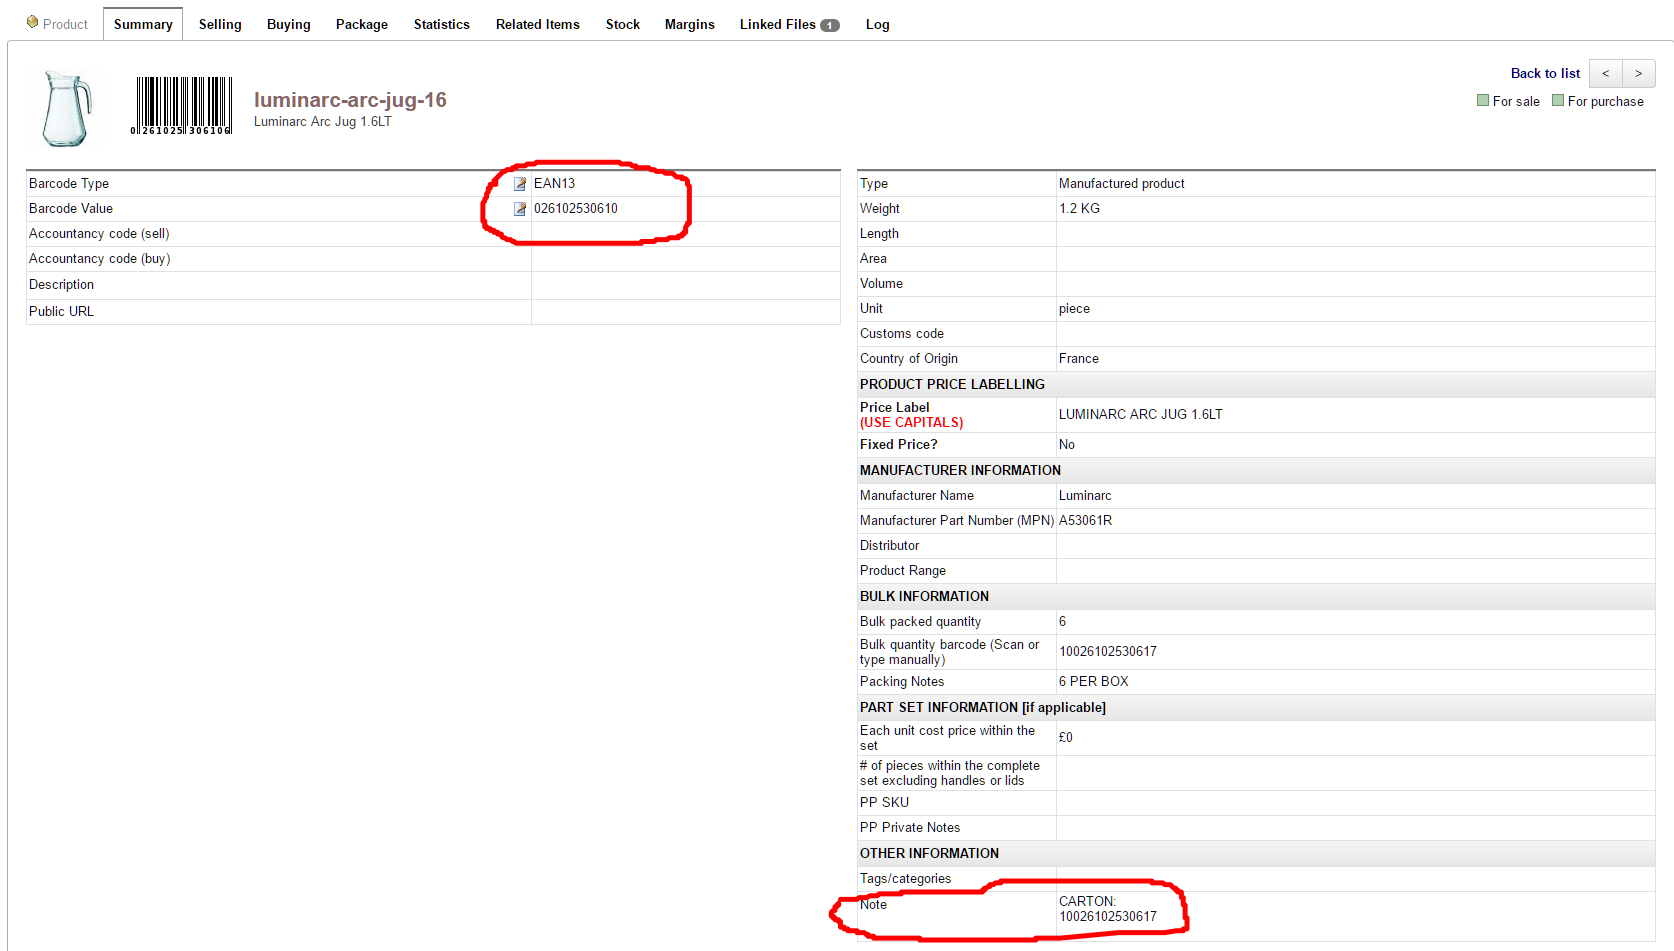This screenshot has width=1674, height=951.
Task: Switch to the Stock tab
Action: (622, 25)
